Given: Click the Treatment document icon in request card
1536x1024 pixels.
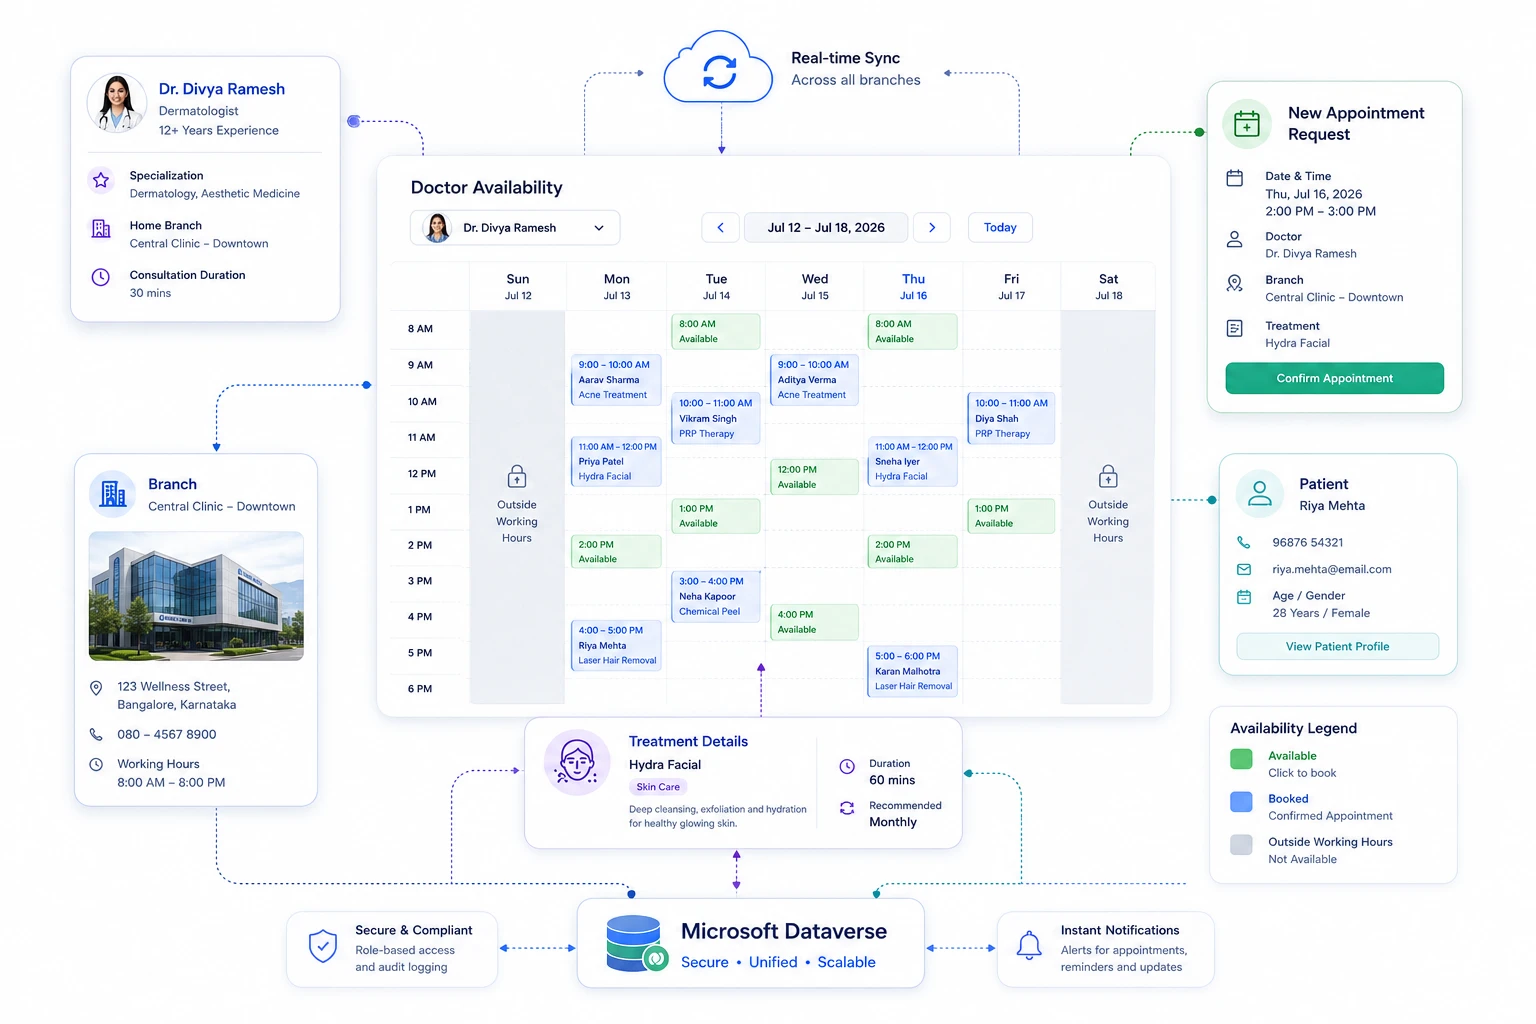Looking at the screenshot, I should tap(1235, 328).
